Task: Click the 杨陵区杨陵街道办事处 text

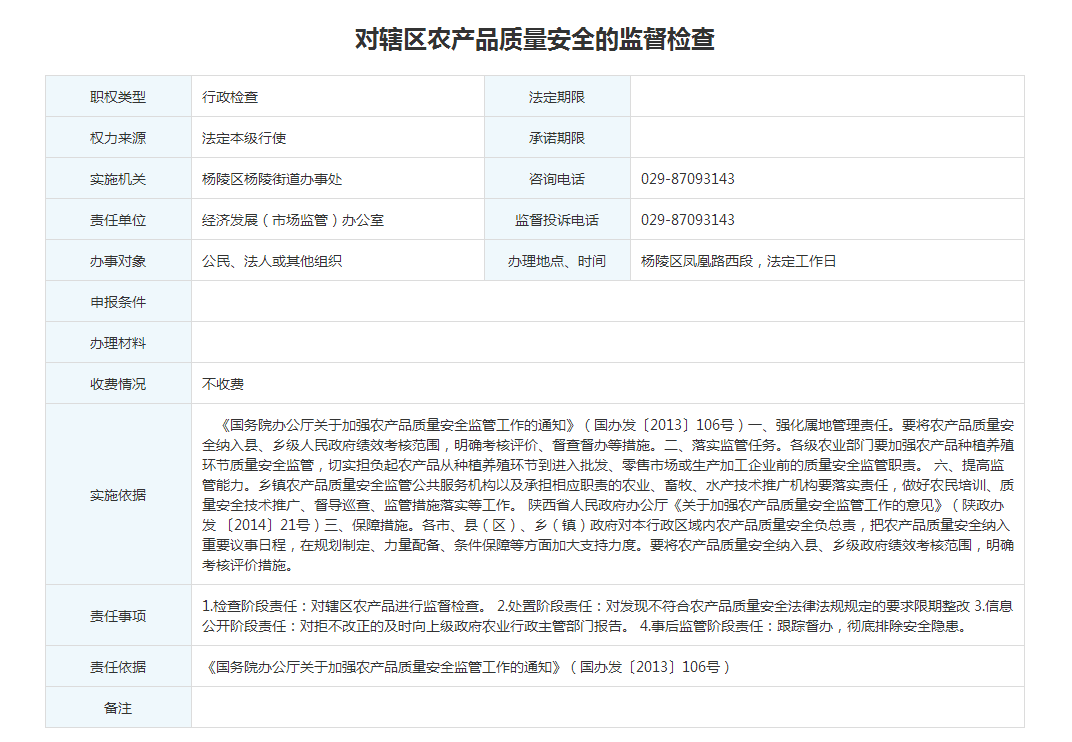Action: click(x=272, y=179)
